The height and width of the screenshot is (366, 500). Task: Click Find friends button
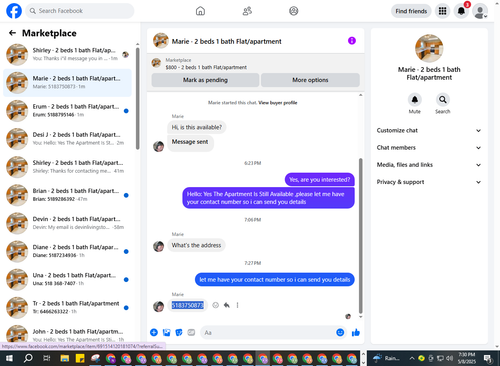411,11
